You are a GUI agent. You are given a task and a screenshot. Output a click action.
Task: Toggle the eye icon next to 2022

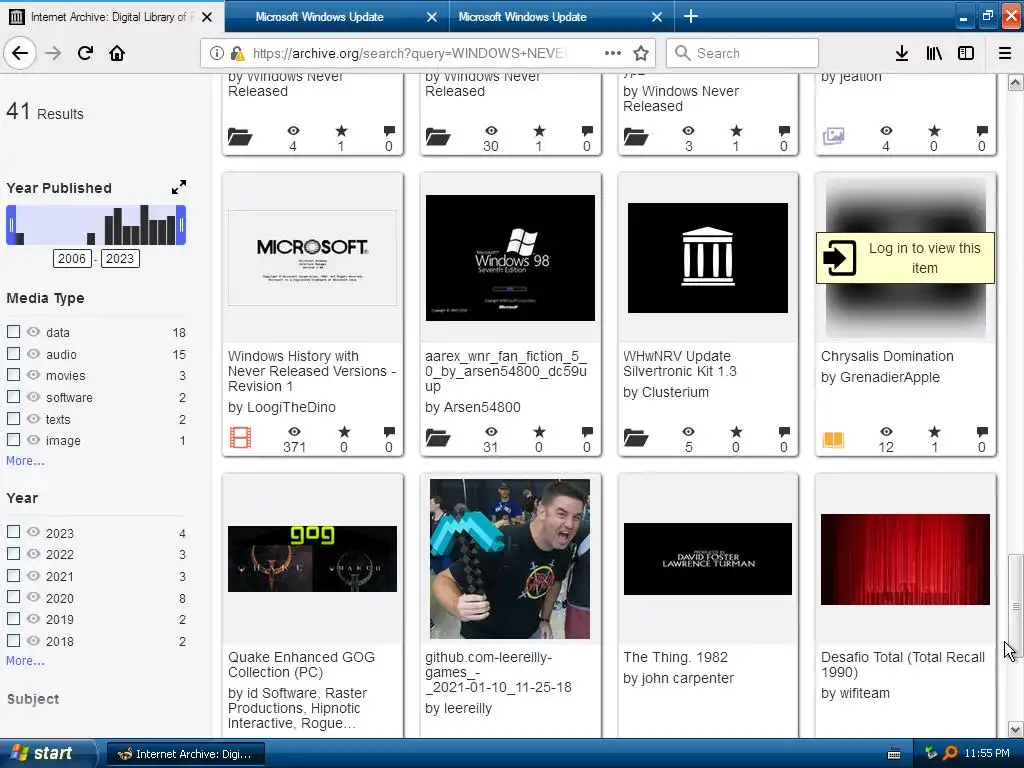click(x=33, y=553)
